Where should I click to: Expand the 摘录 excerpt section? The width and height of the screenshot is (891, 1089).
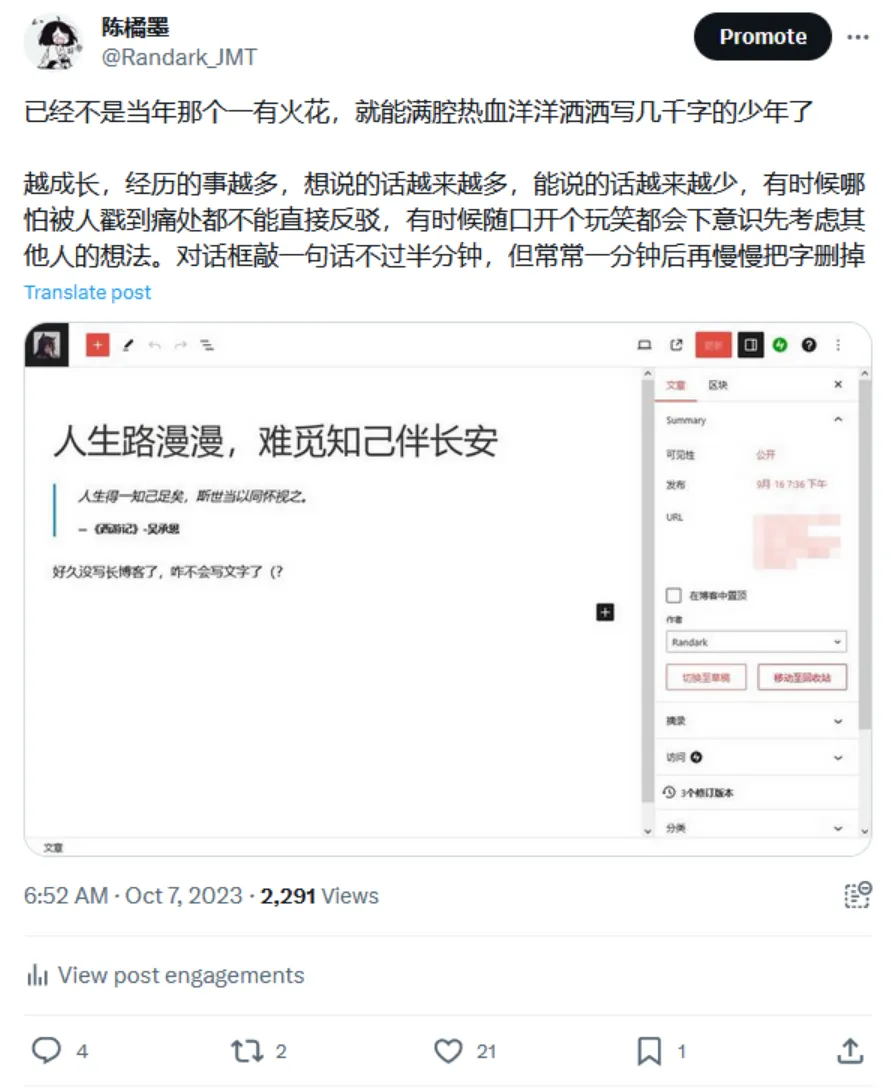756,721
